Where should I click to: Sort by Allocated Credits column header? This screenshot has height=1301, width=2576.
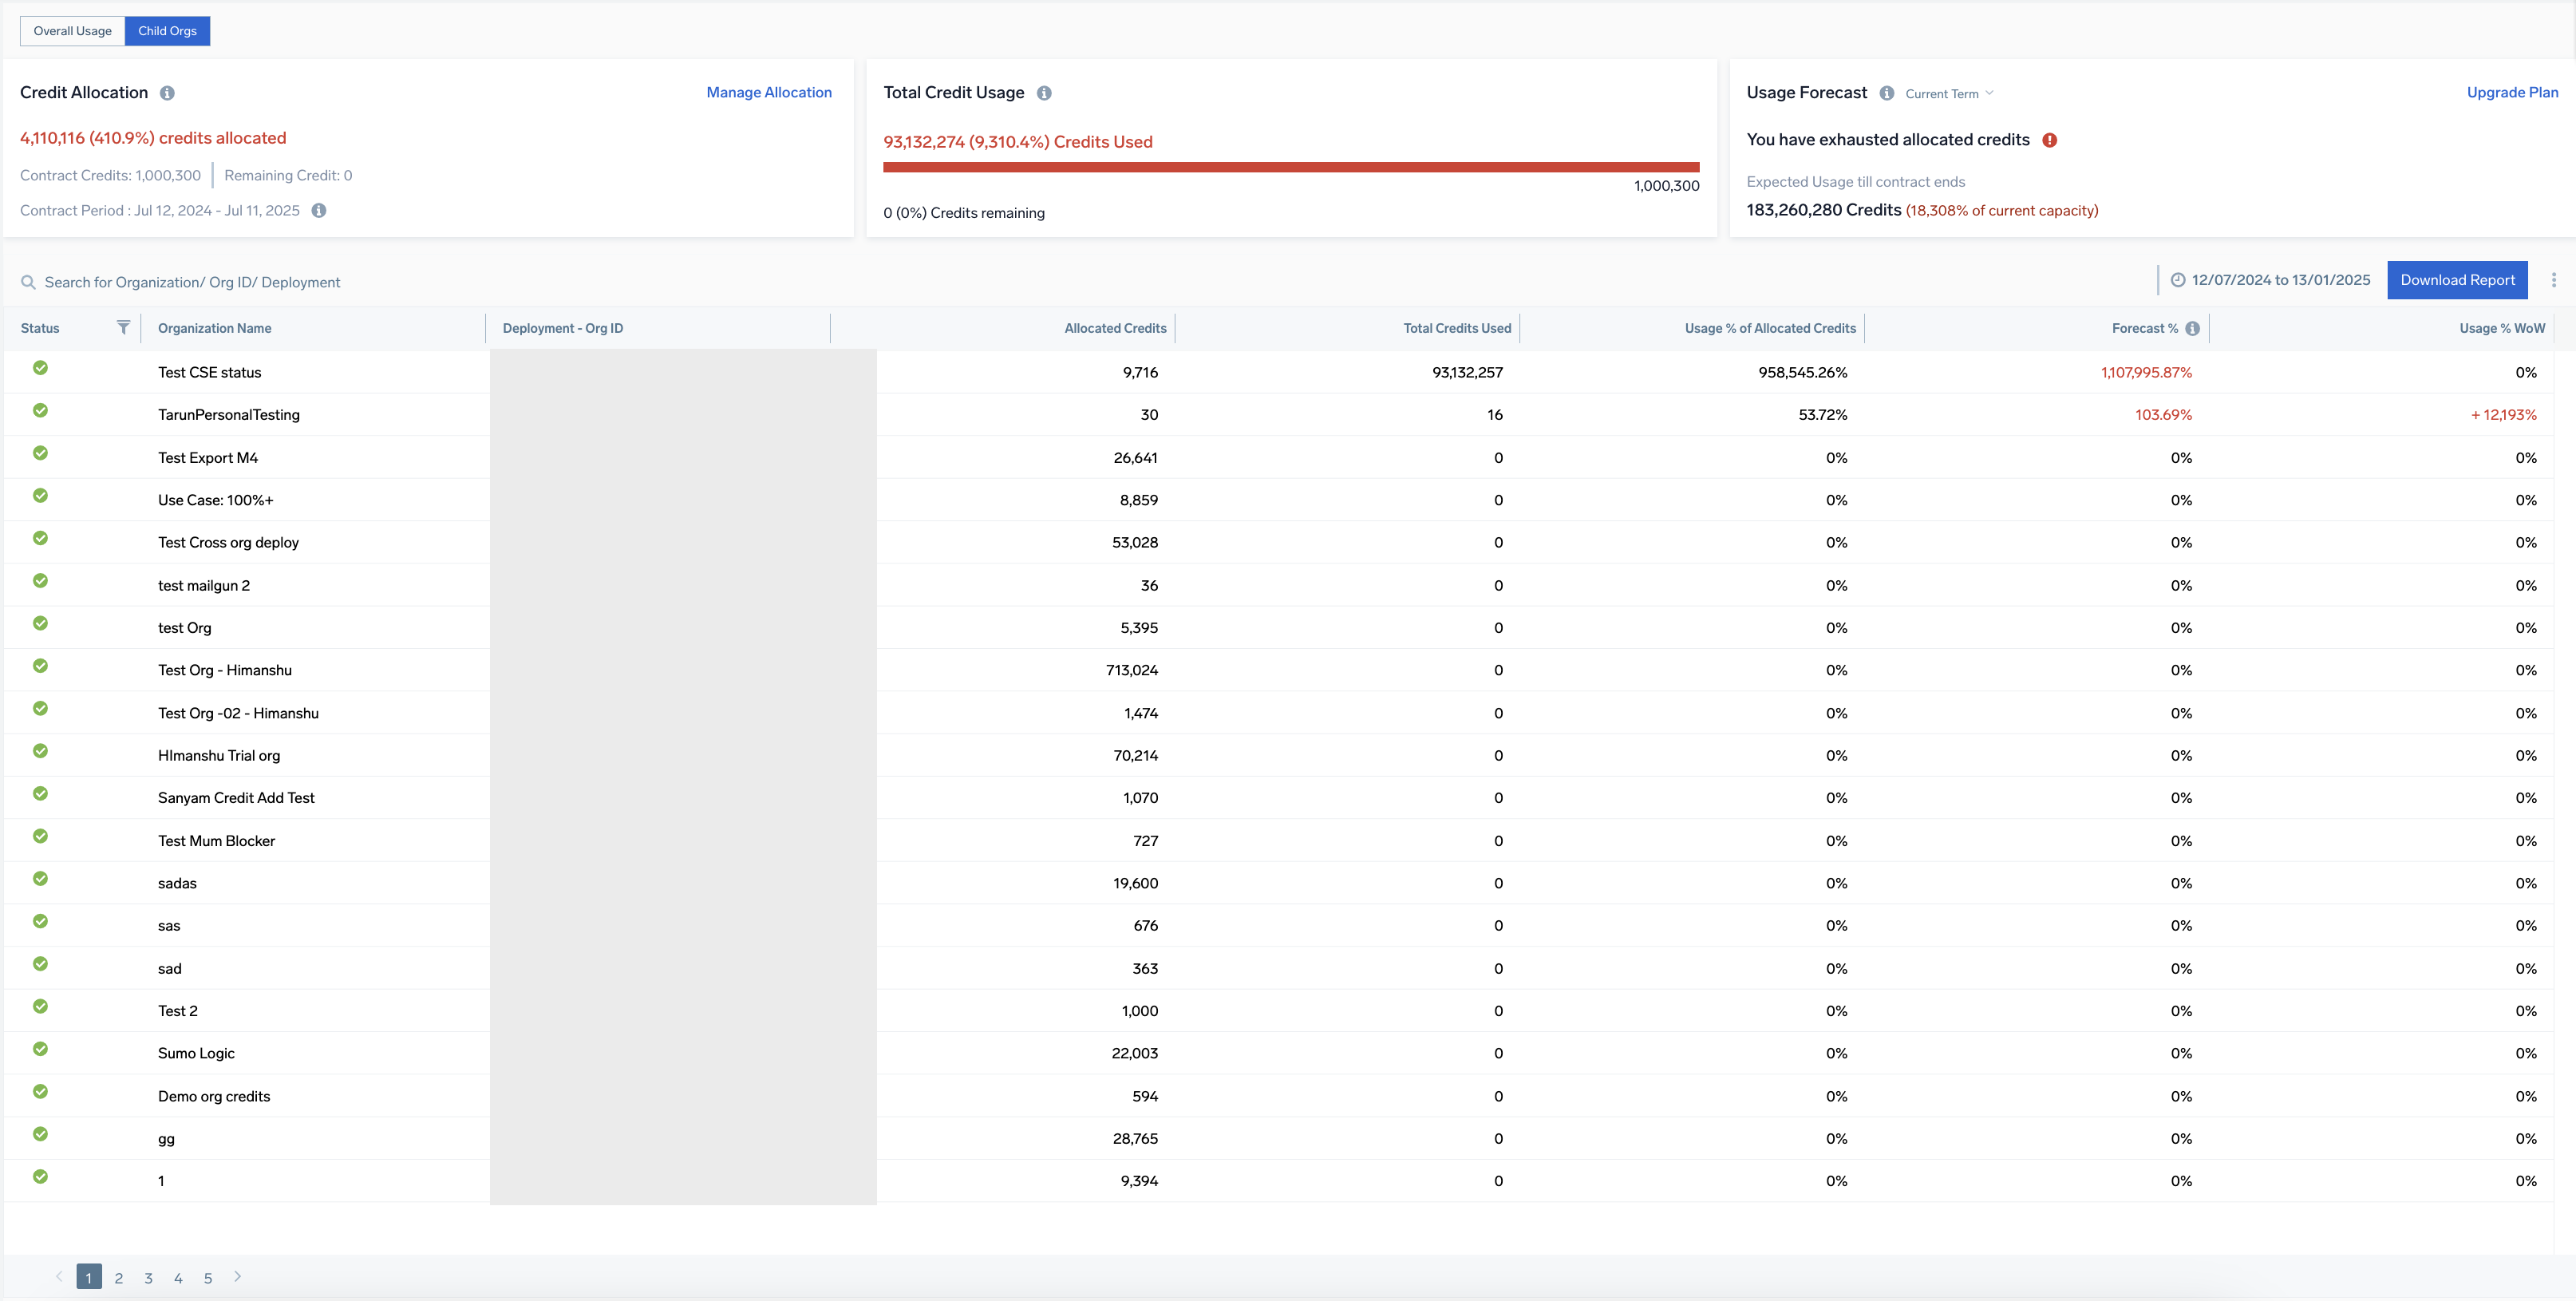pos(1115,328)
